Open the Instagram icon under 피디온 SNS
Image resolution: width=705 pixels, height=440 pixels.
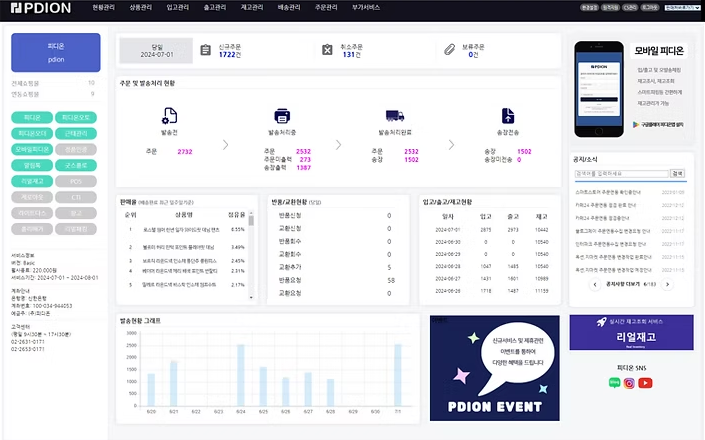629,383
